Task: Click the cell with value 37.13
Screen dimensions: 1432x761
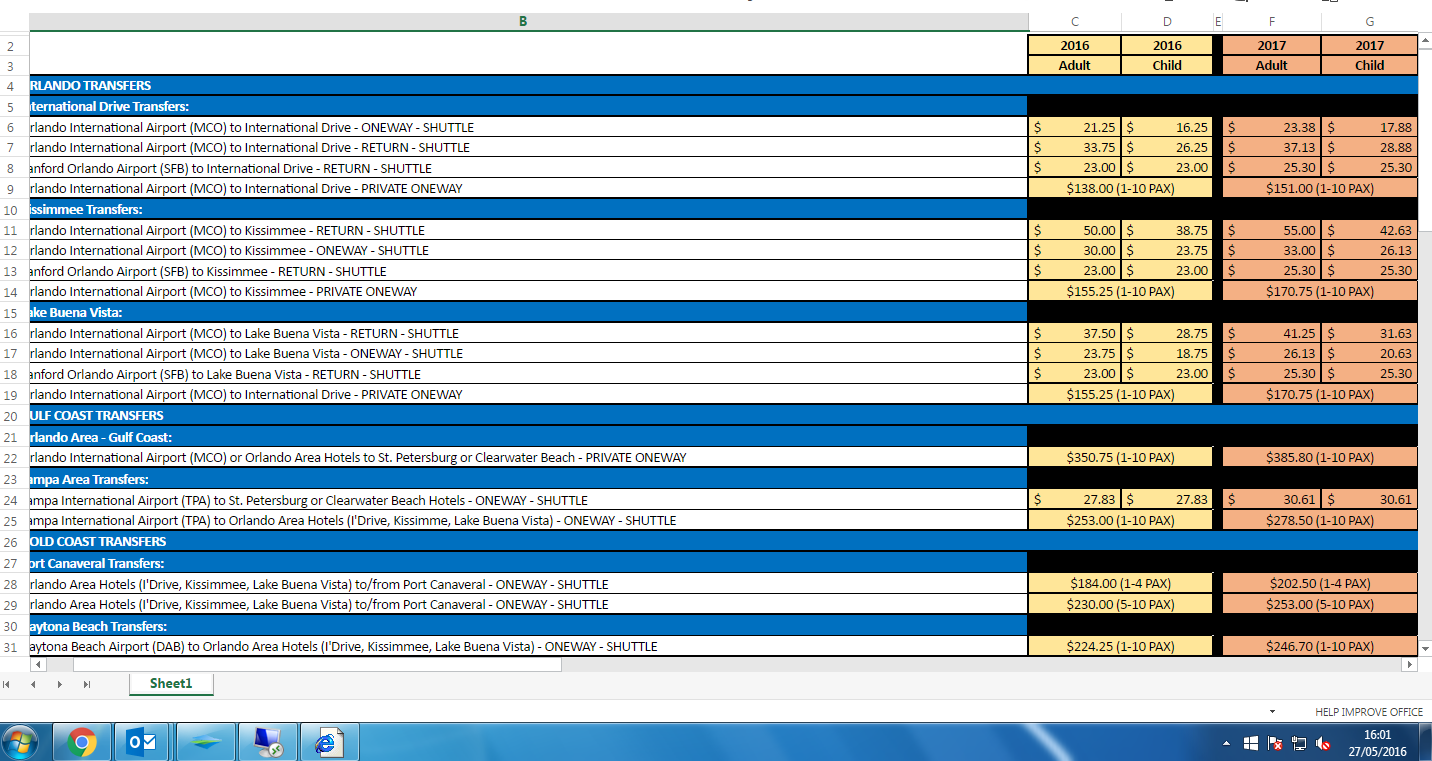Action: point(1272,148)
